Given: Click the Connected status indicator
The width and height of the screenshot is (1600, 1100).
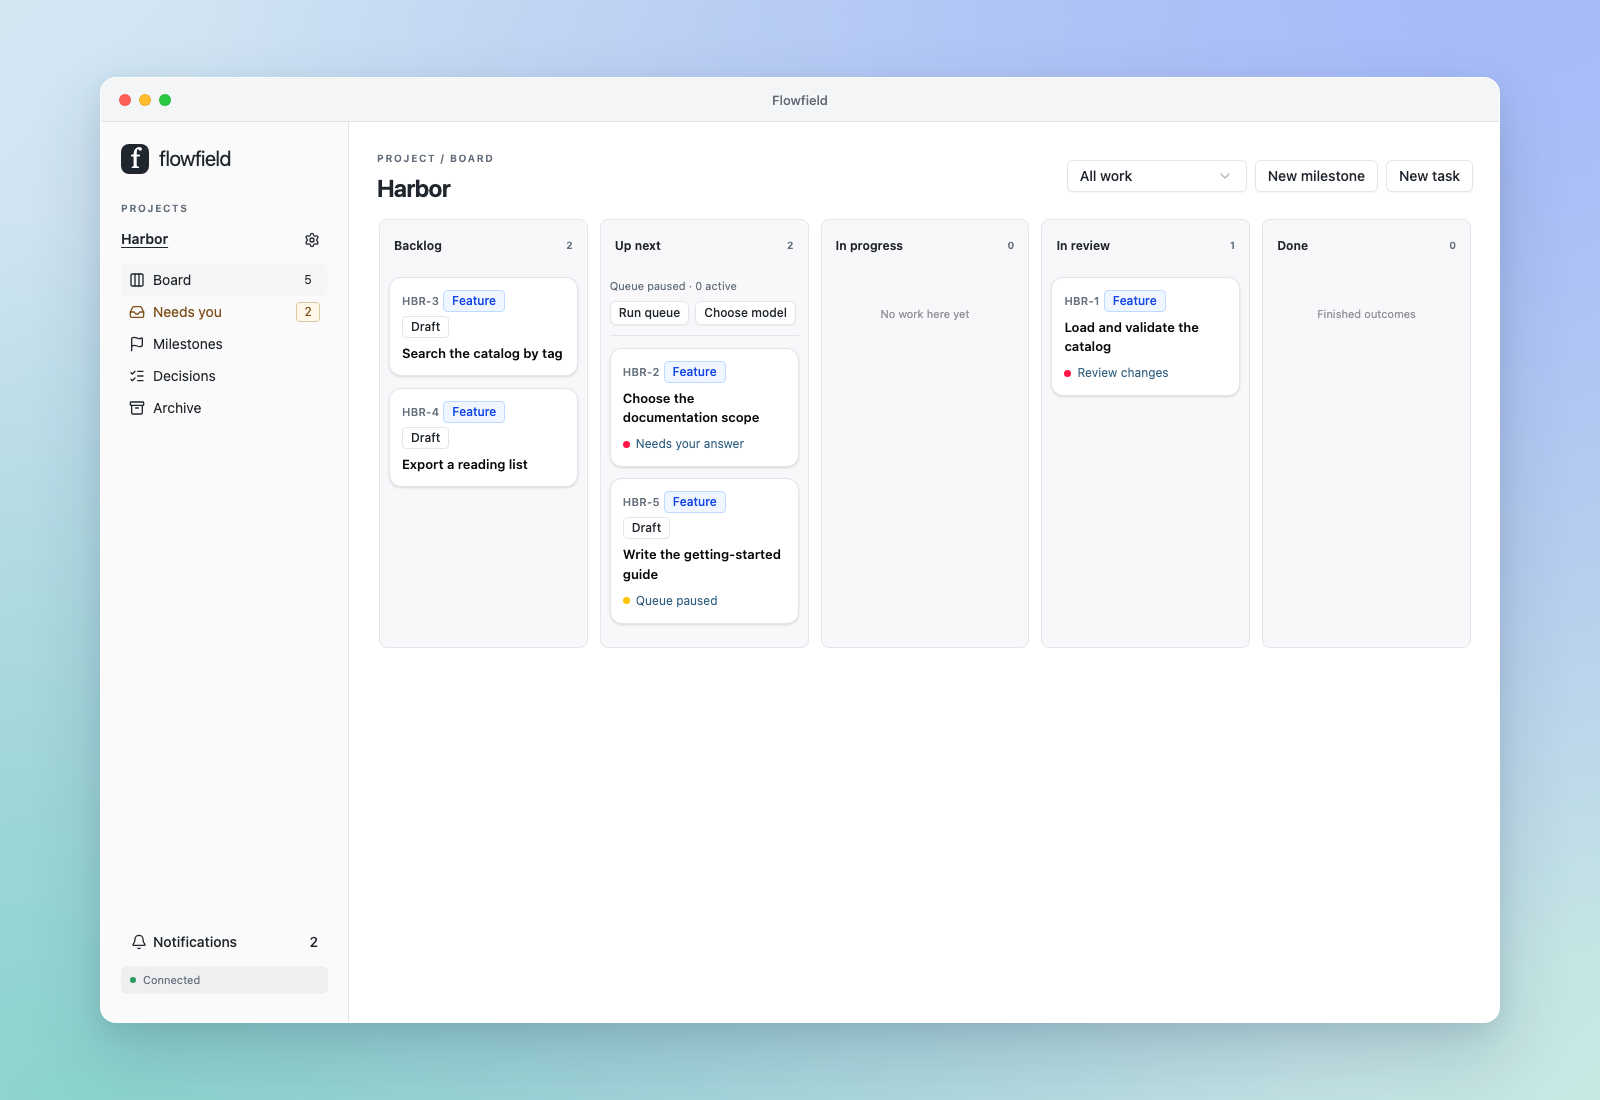Looking at the screenshot, I should point(224,980).
